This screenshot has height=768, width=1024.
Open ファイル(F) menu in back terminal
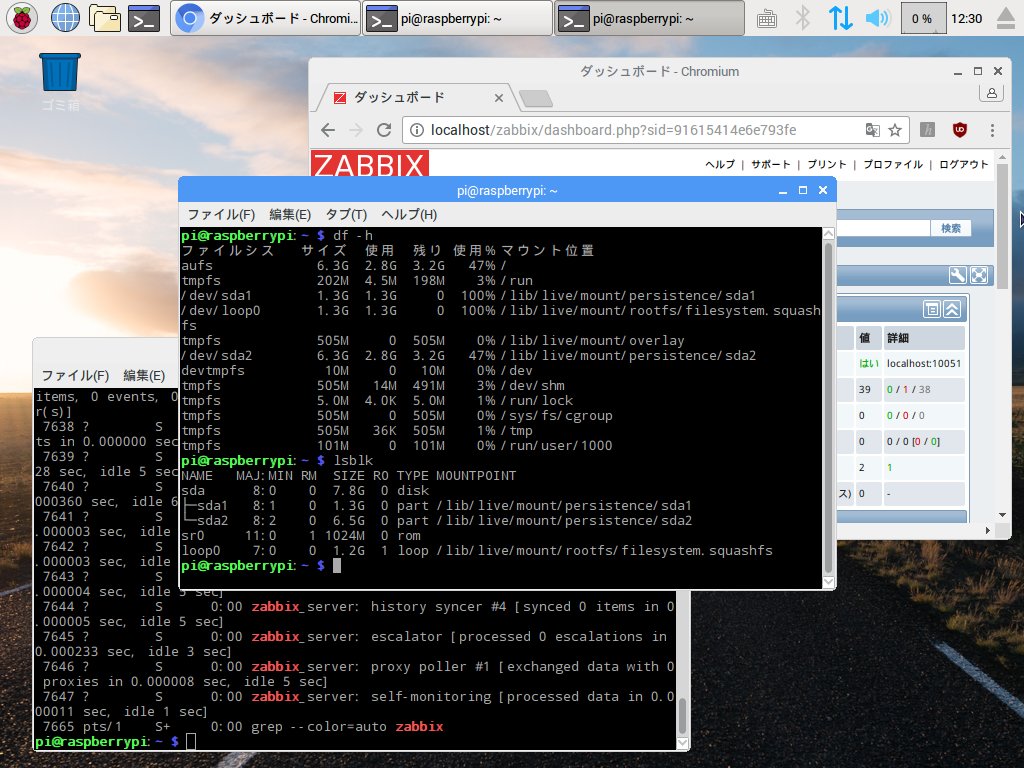[x=75, y=376]
